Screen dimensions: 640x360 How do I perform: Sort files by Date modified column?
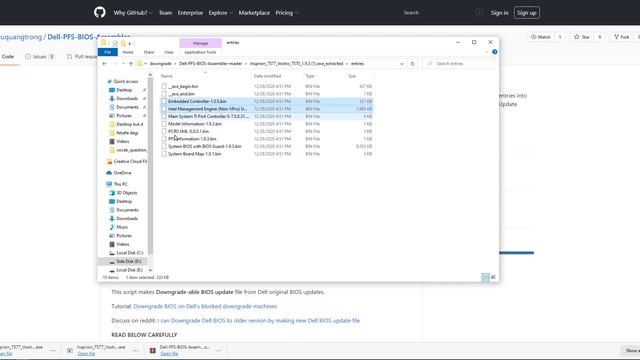tap(267, 76)
